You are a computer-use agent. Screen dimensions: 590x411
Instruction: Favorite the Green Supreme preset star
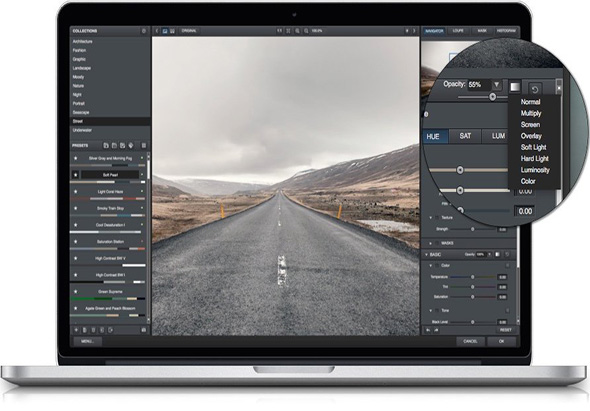pyautogui.click(x=76, y=292)
